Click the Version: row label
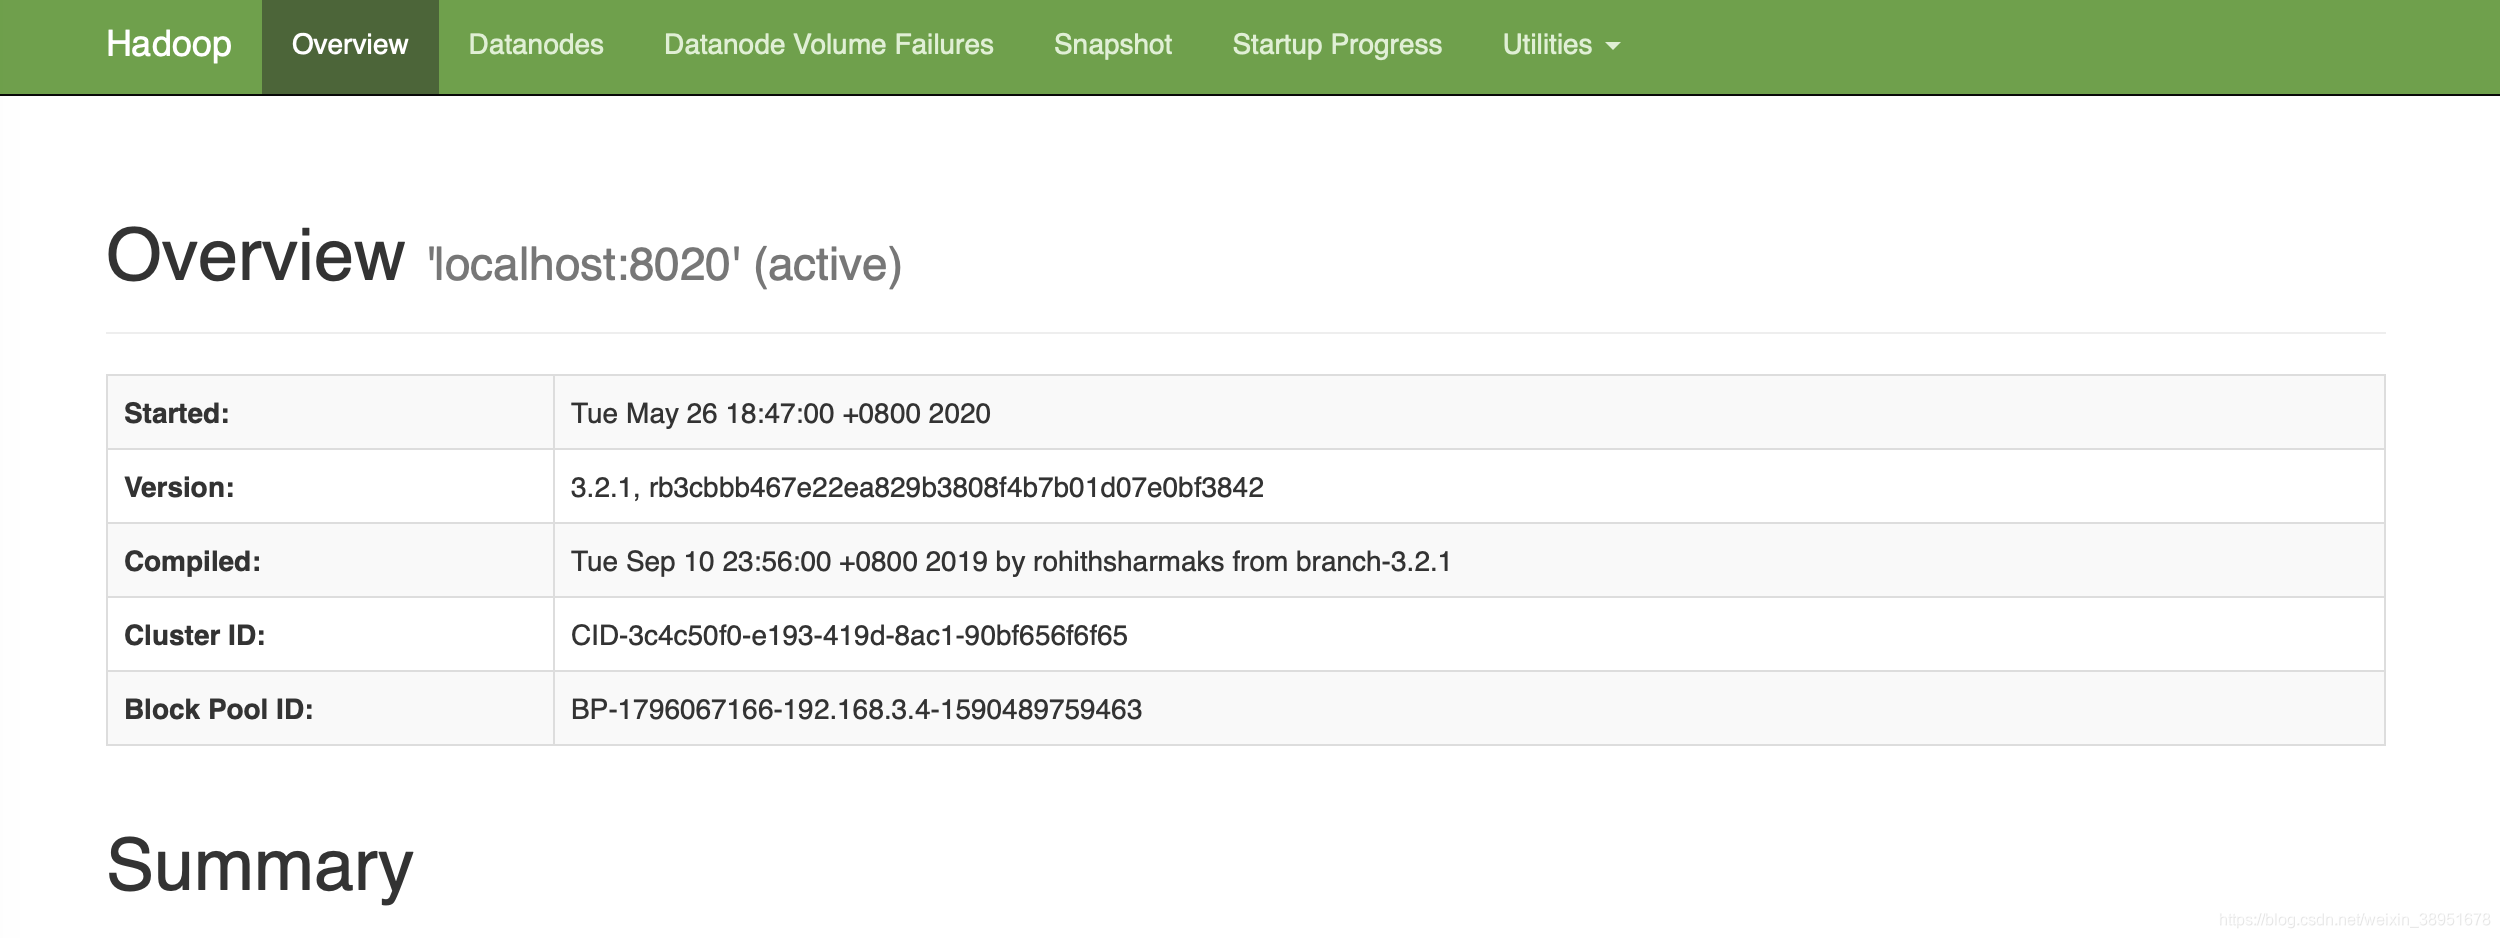This screenshot has width=2500, height=938. pos(179,488)
